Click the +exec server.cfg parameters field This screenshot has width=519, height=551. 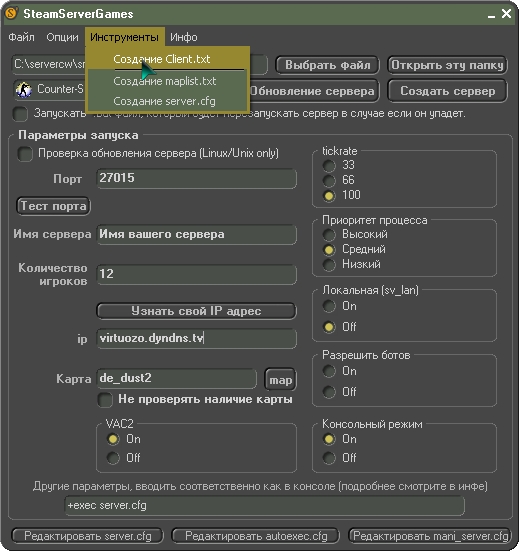[x=265, y=506]
